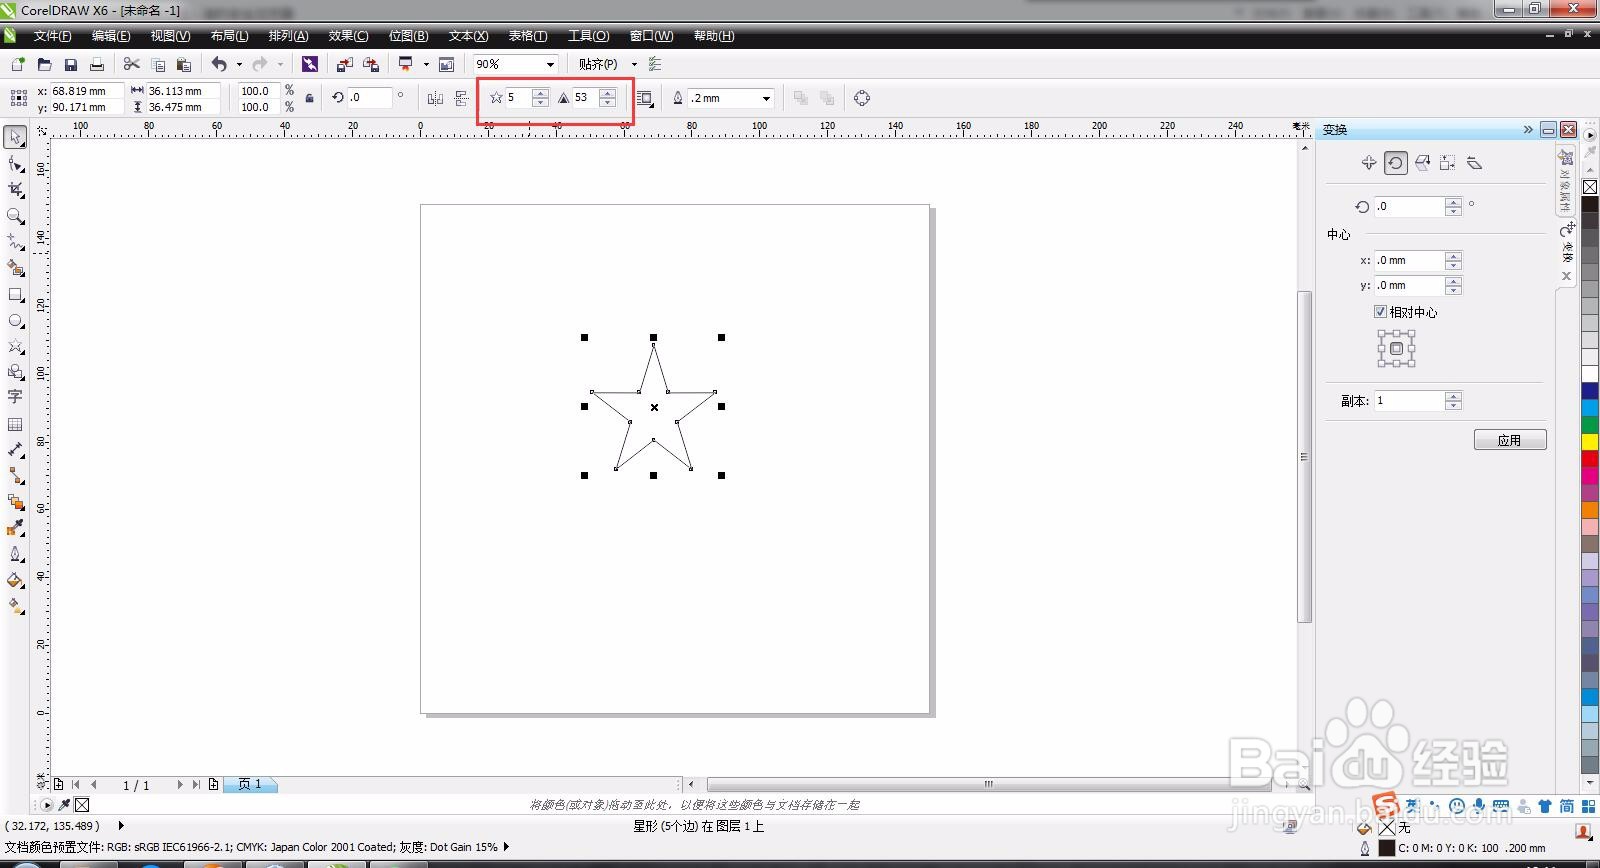Select the Freehand drawing tool
The height and width of the screenshot is (868, 1600).
point(16,241)
